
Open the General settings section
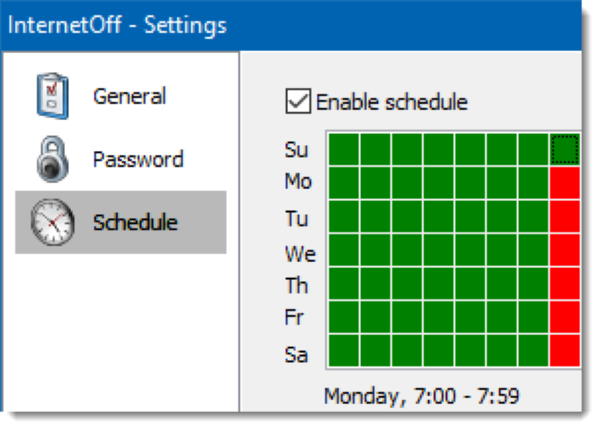[x=129, y=97]
